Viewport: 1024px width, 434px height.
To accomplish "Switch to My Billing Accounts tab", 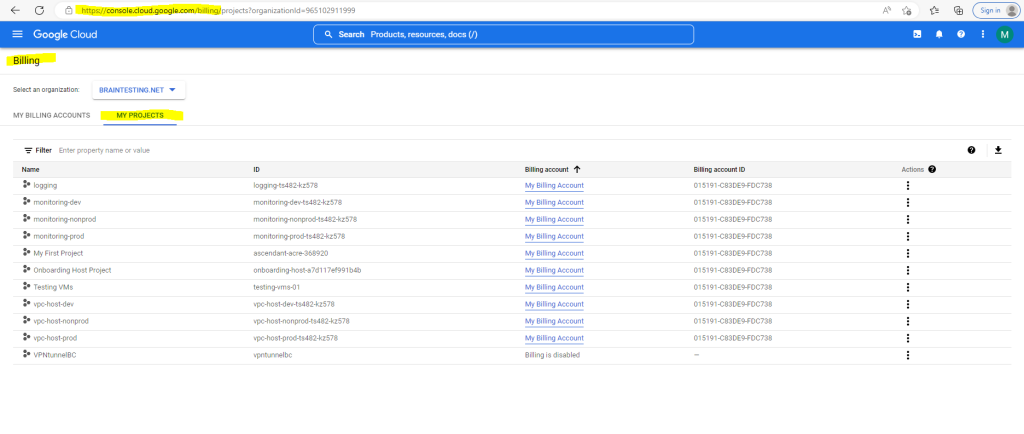I will 52,116.
